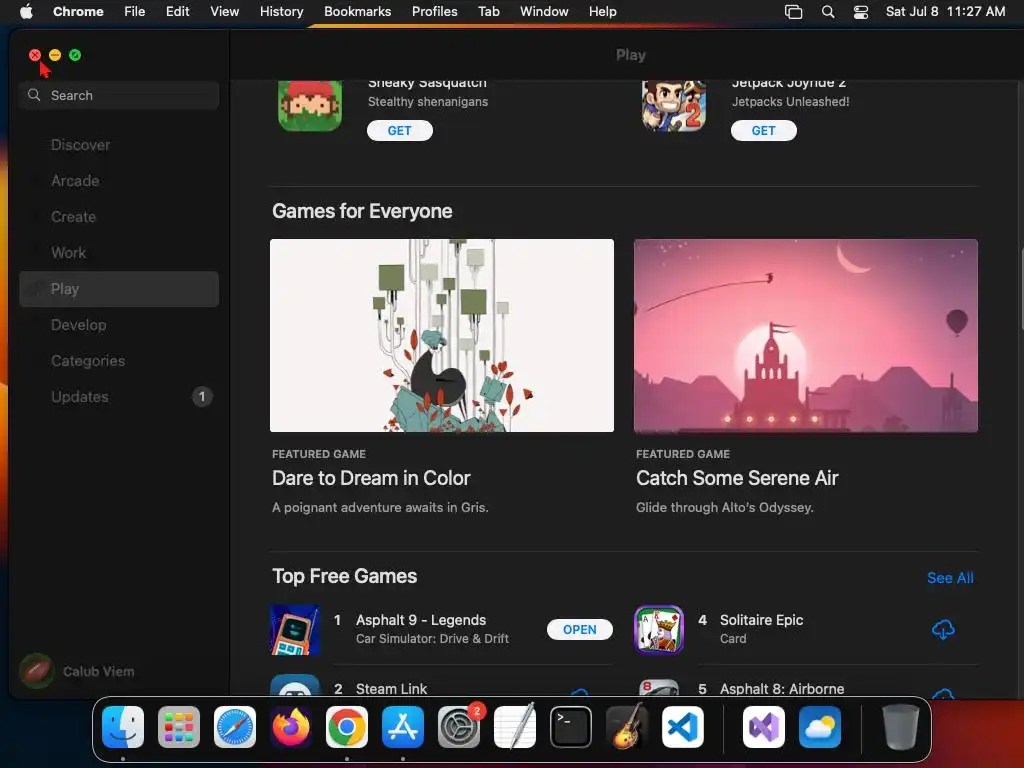This screenshot has height=768, width=1024.
Task: Open the Help menu
Action: pyautogui.click(x=602, y=12)
